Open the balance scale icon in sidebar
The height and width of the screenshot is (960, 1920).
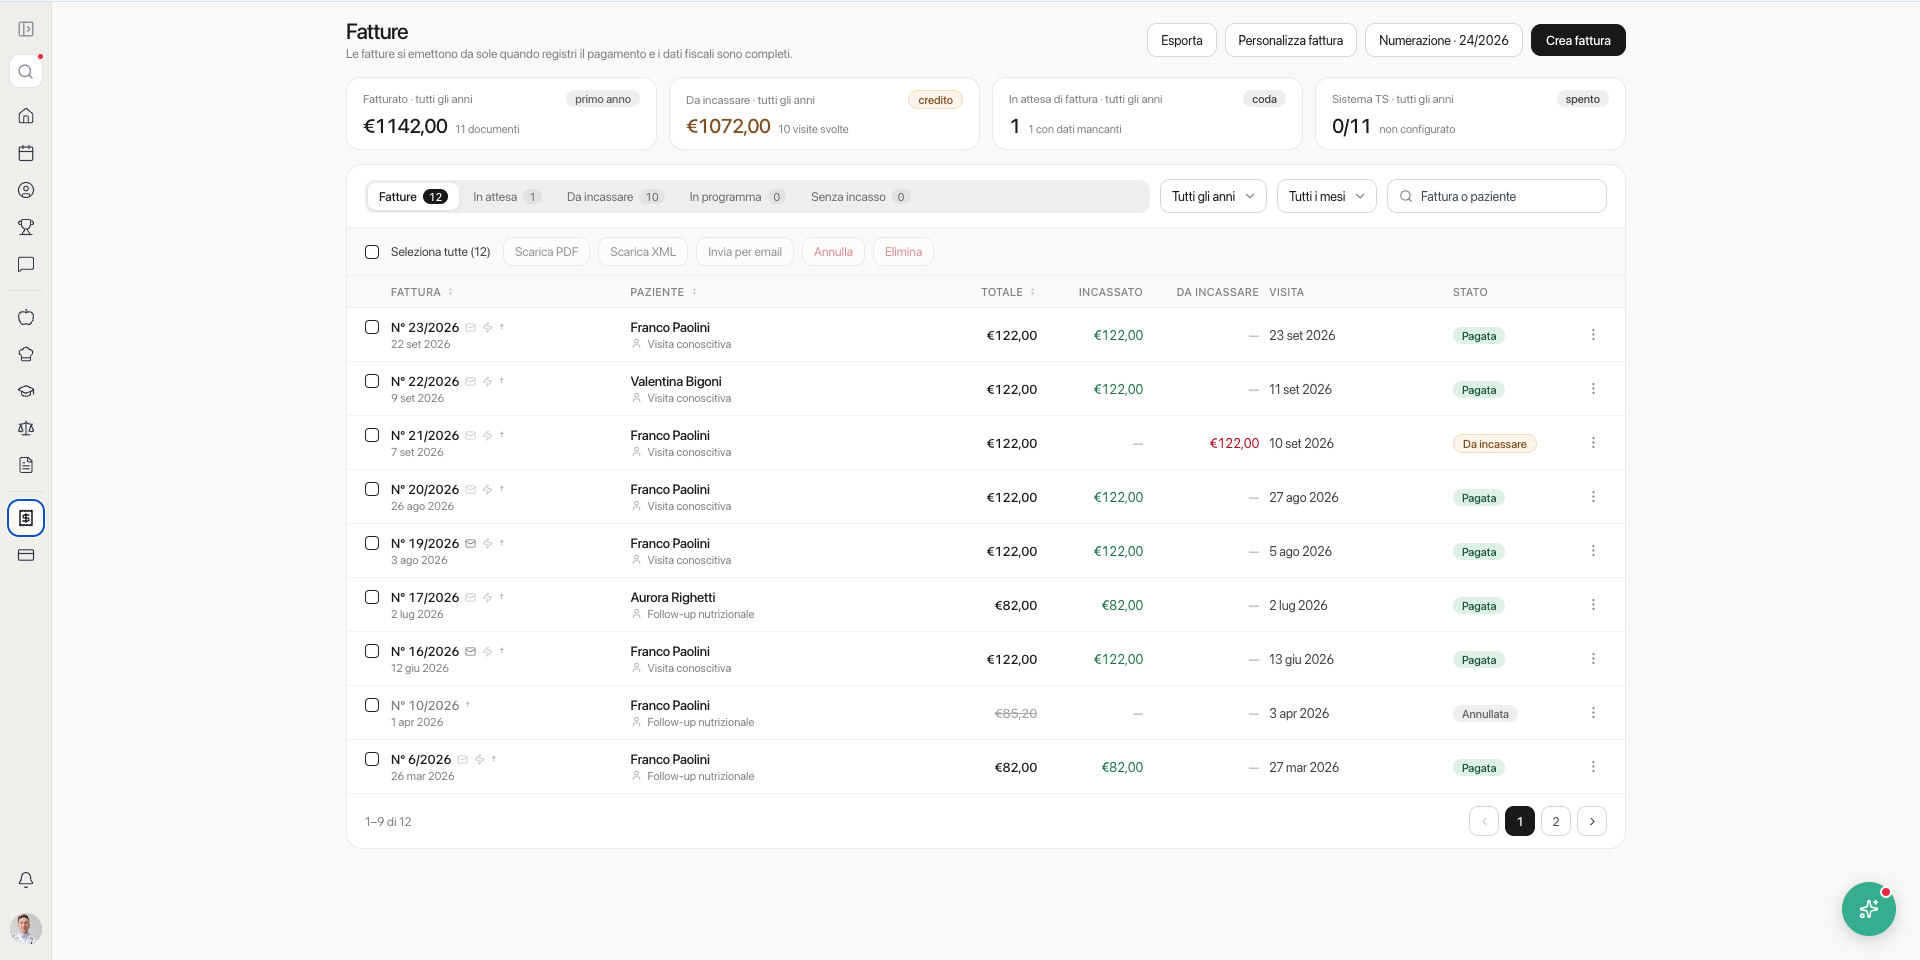(26, 428)
